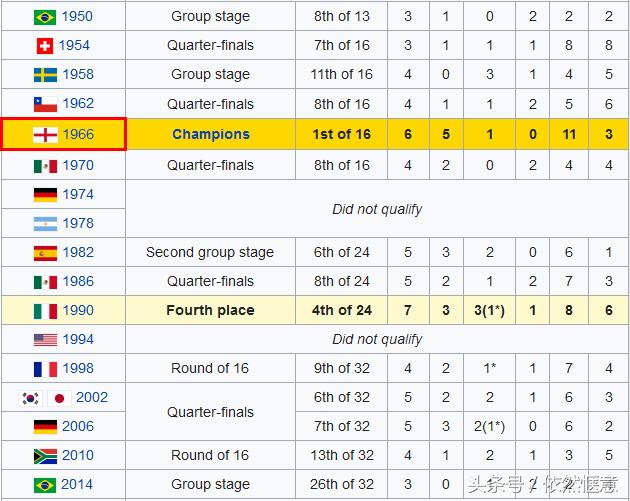
Task: Follow the 2006 World Cup link
Action: pyautogui.click(x=78, y=427)
